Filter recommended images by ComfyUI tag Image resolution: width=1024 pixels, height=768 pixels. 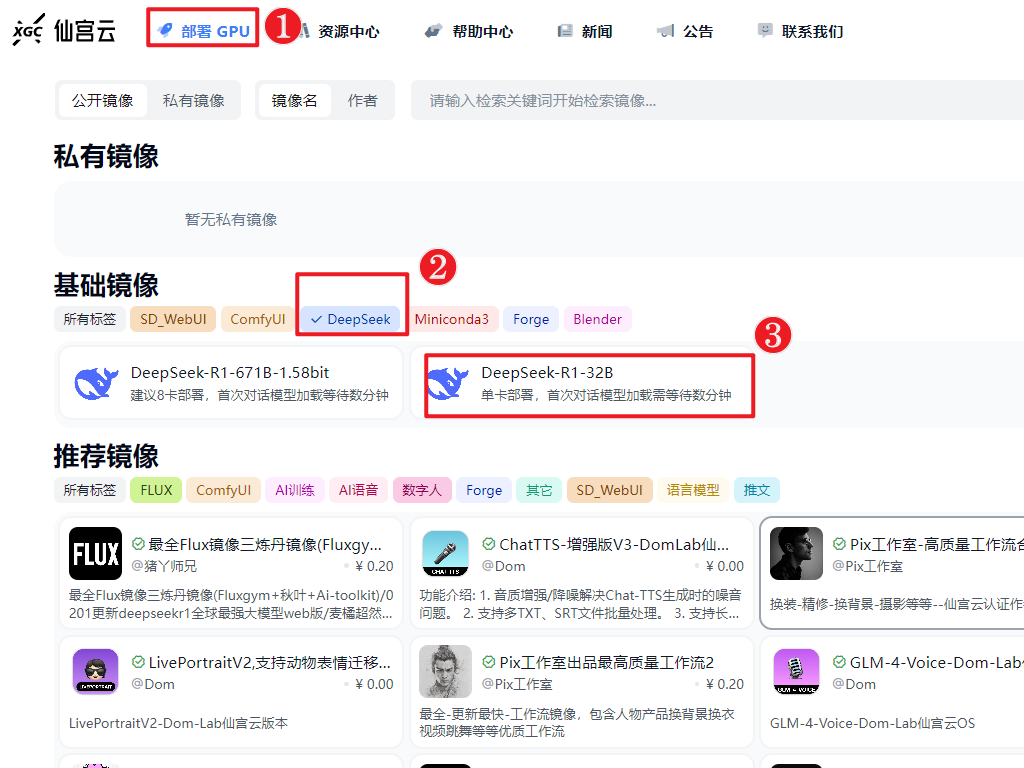[x=223, y=490]
